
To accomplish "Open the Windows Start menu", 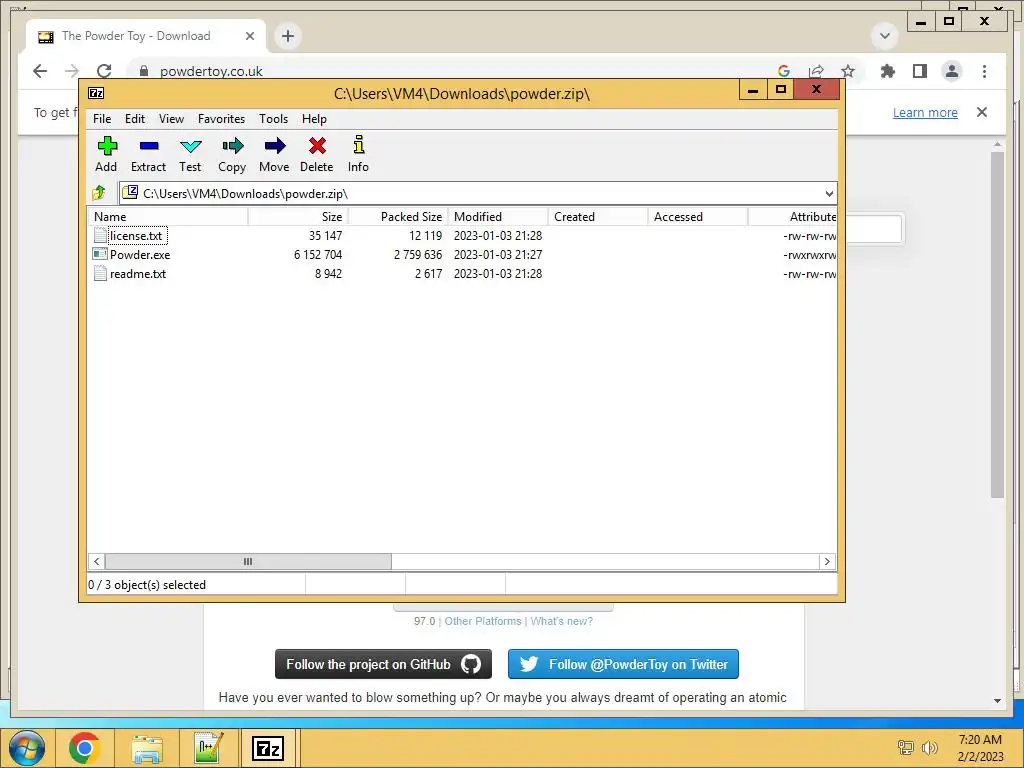I will click(x=27, y=748).
